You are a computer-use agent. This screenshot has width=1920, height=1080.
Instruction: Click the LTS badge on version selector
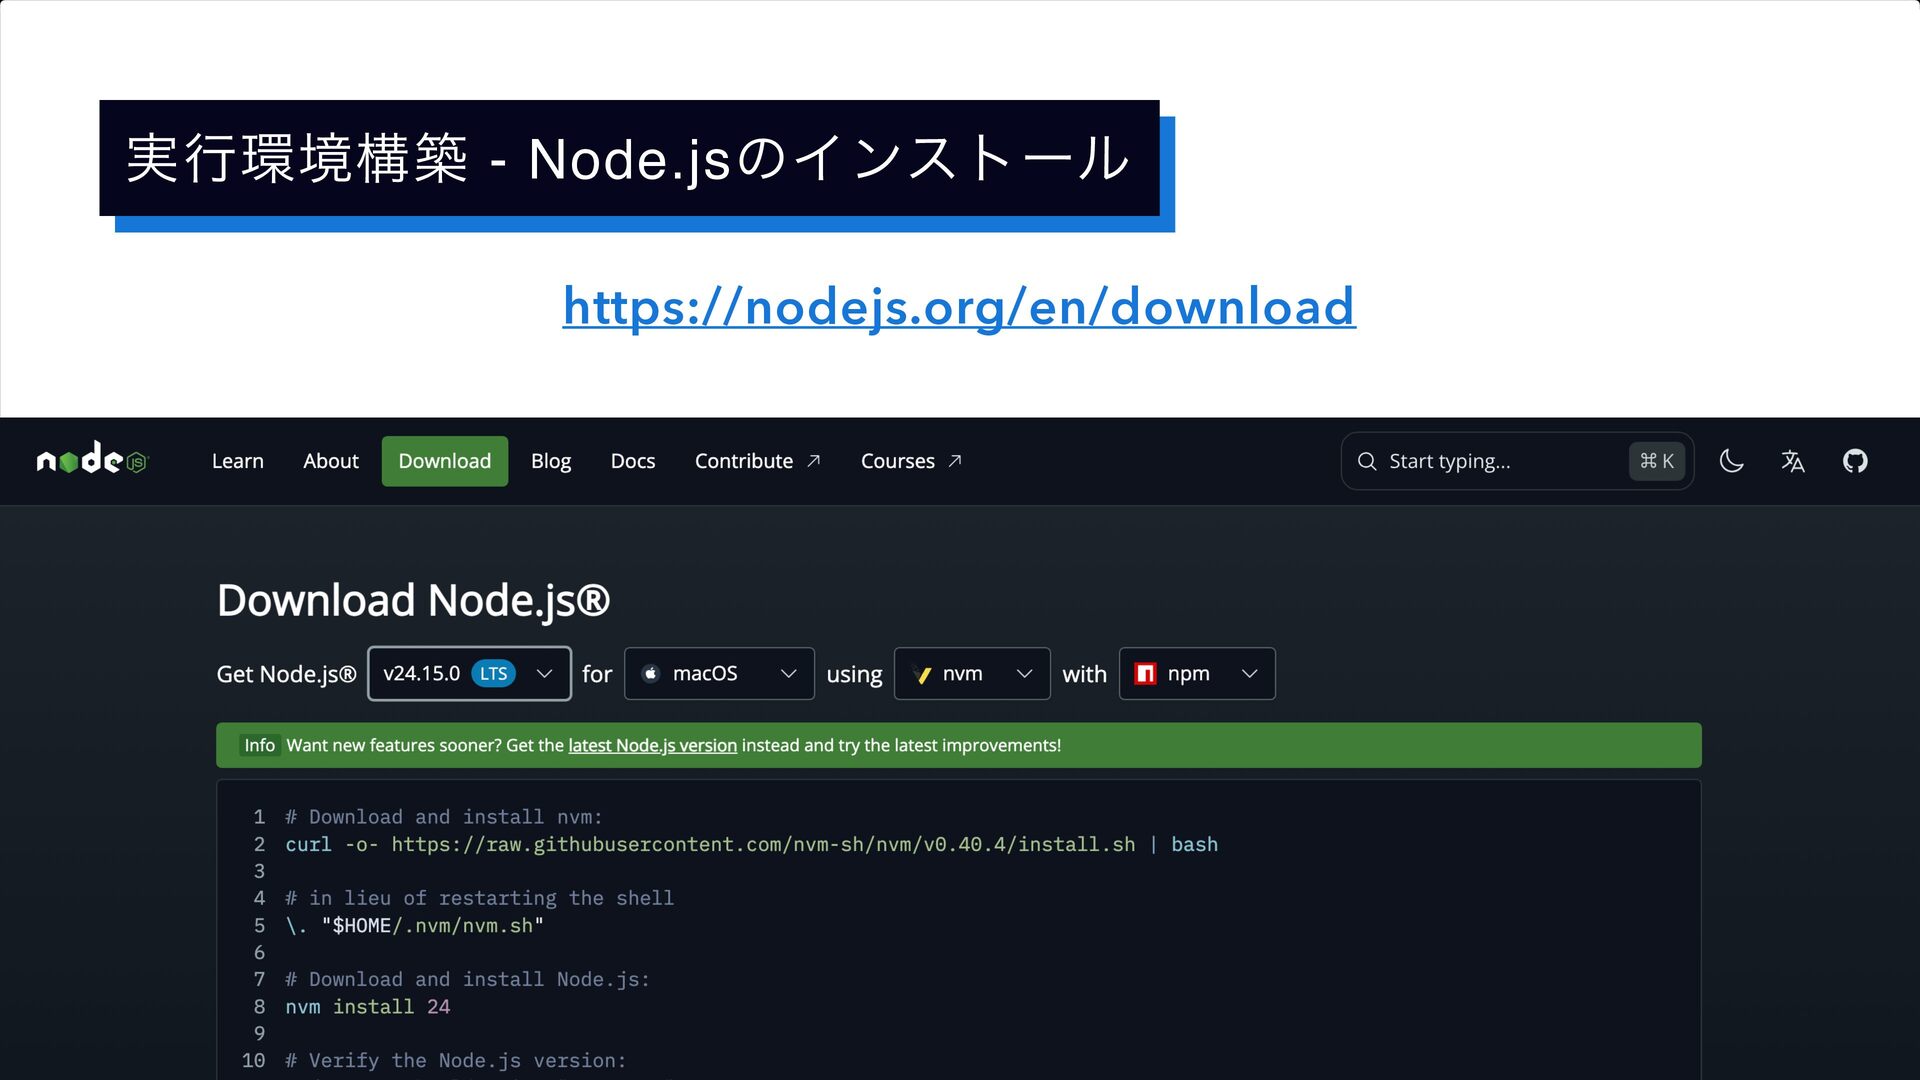[x=493, y=674]
